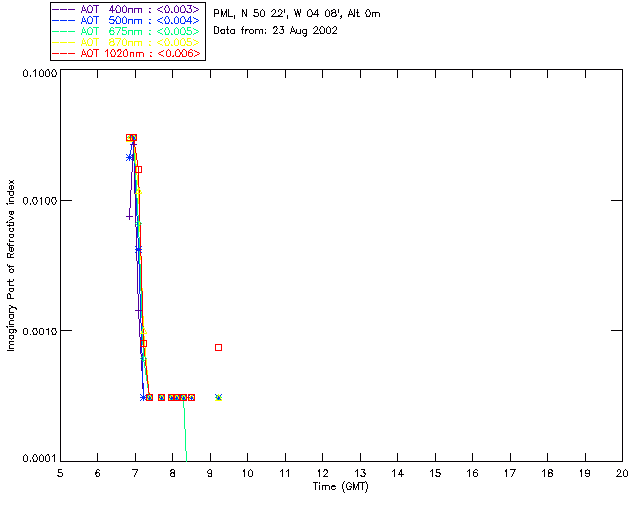Click the x-axis tick label 20
Screen dimensions: 640x512
[622, 473]
